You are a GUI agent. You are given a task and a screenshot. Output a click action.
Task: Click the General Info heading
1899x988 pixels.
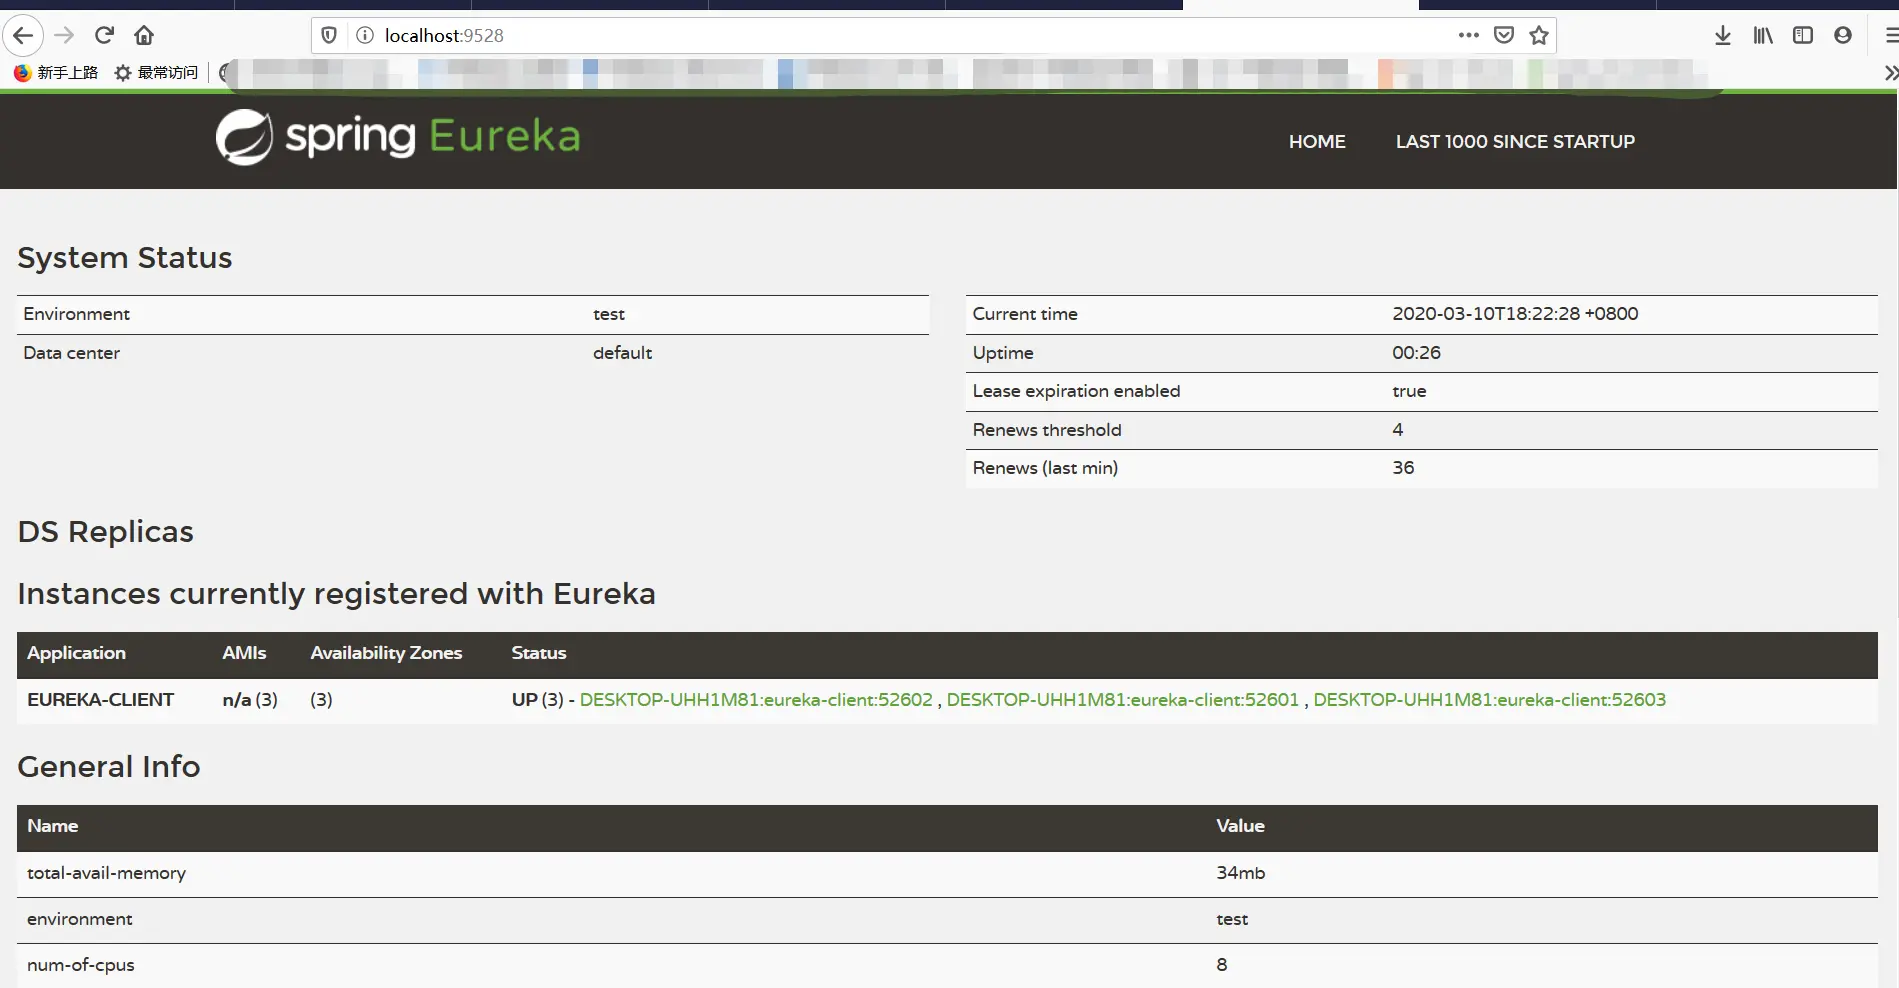click(109, 767)
